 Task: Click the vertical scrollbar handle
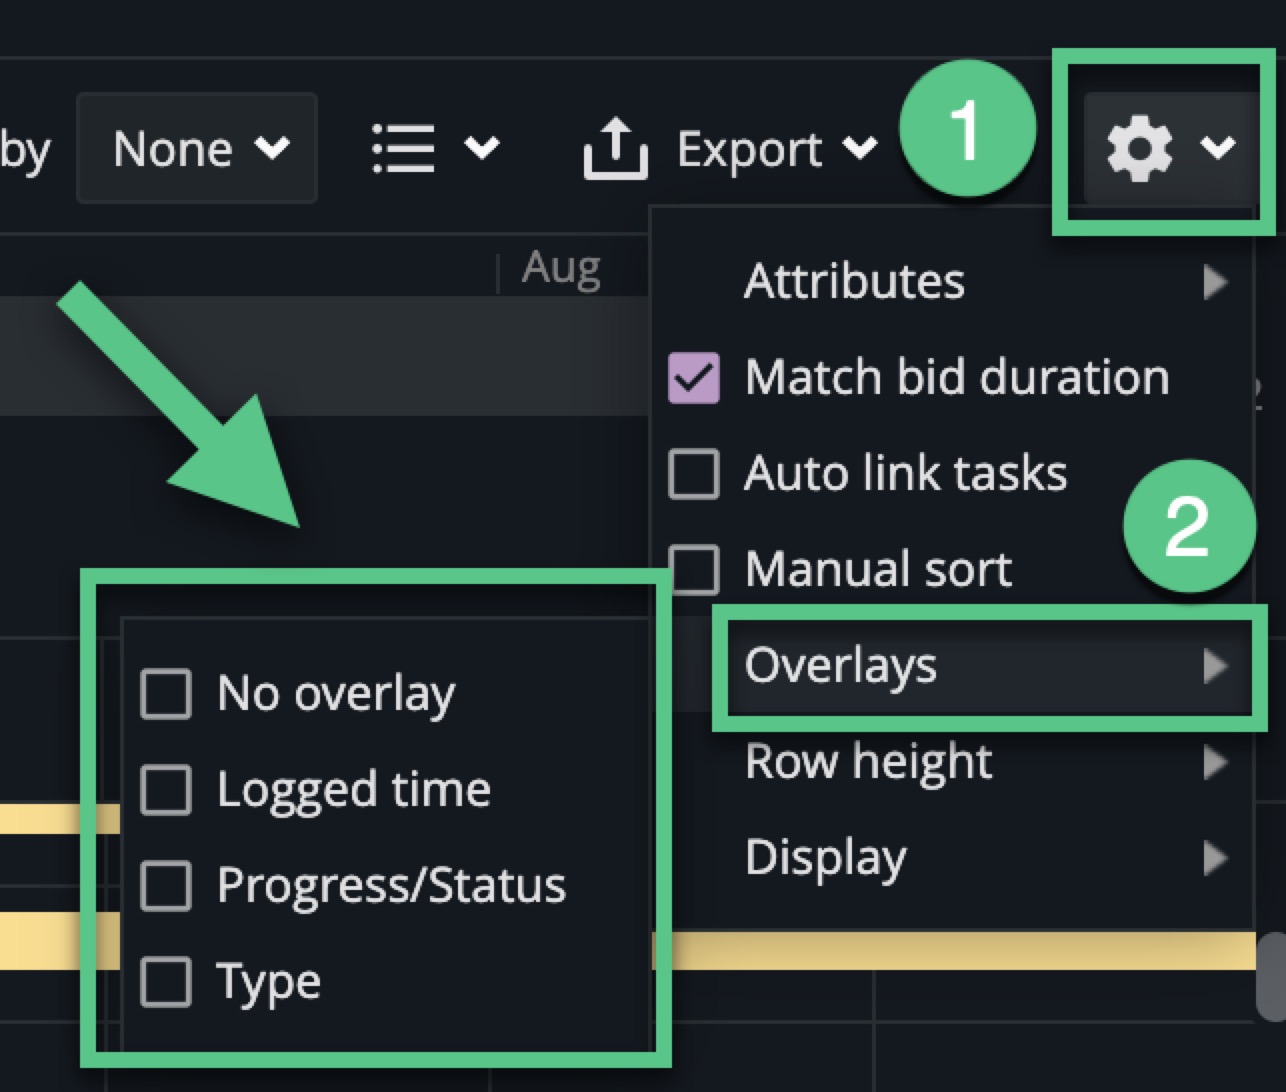(x=1270, y=973)
